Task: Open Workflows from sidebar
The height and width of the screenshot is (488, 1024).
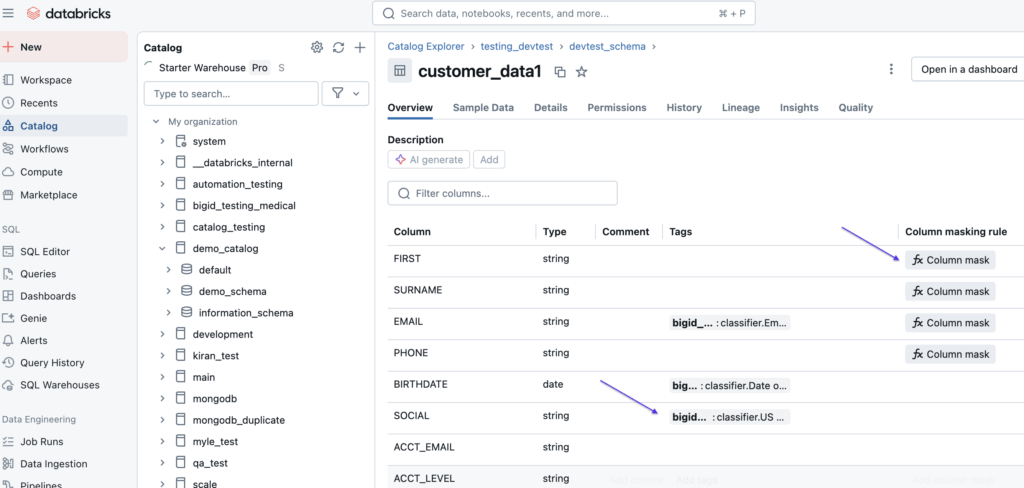Action: (x=44, y=149)
